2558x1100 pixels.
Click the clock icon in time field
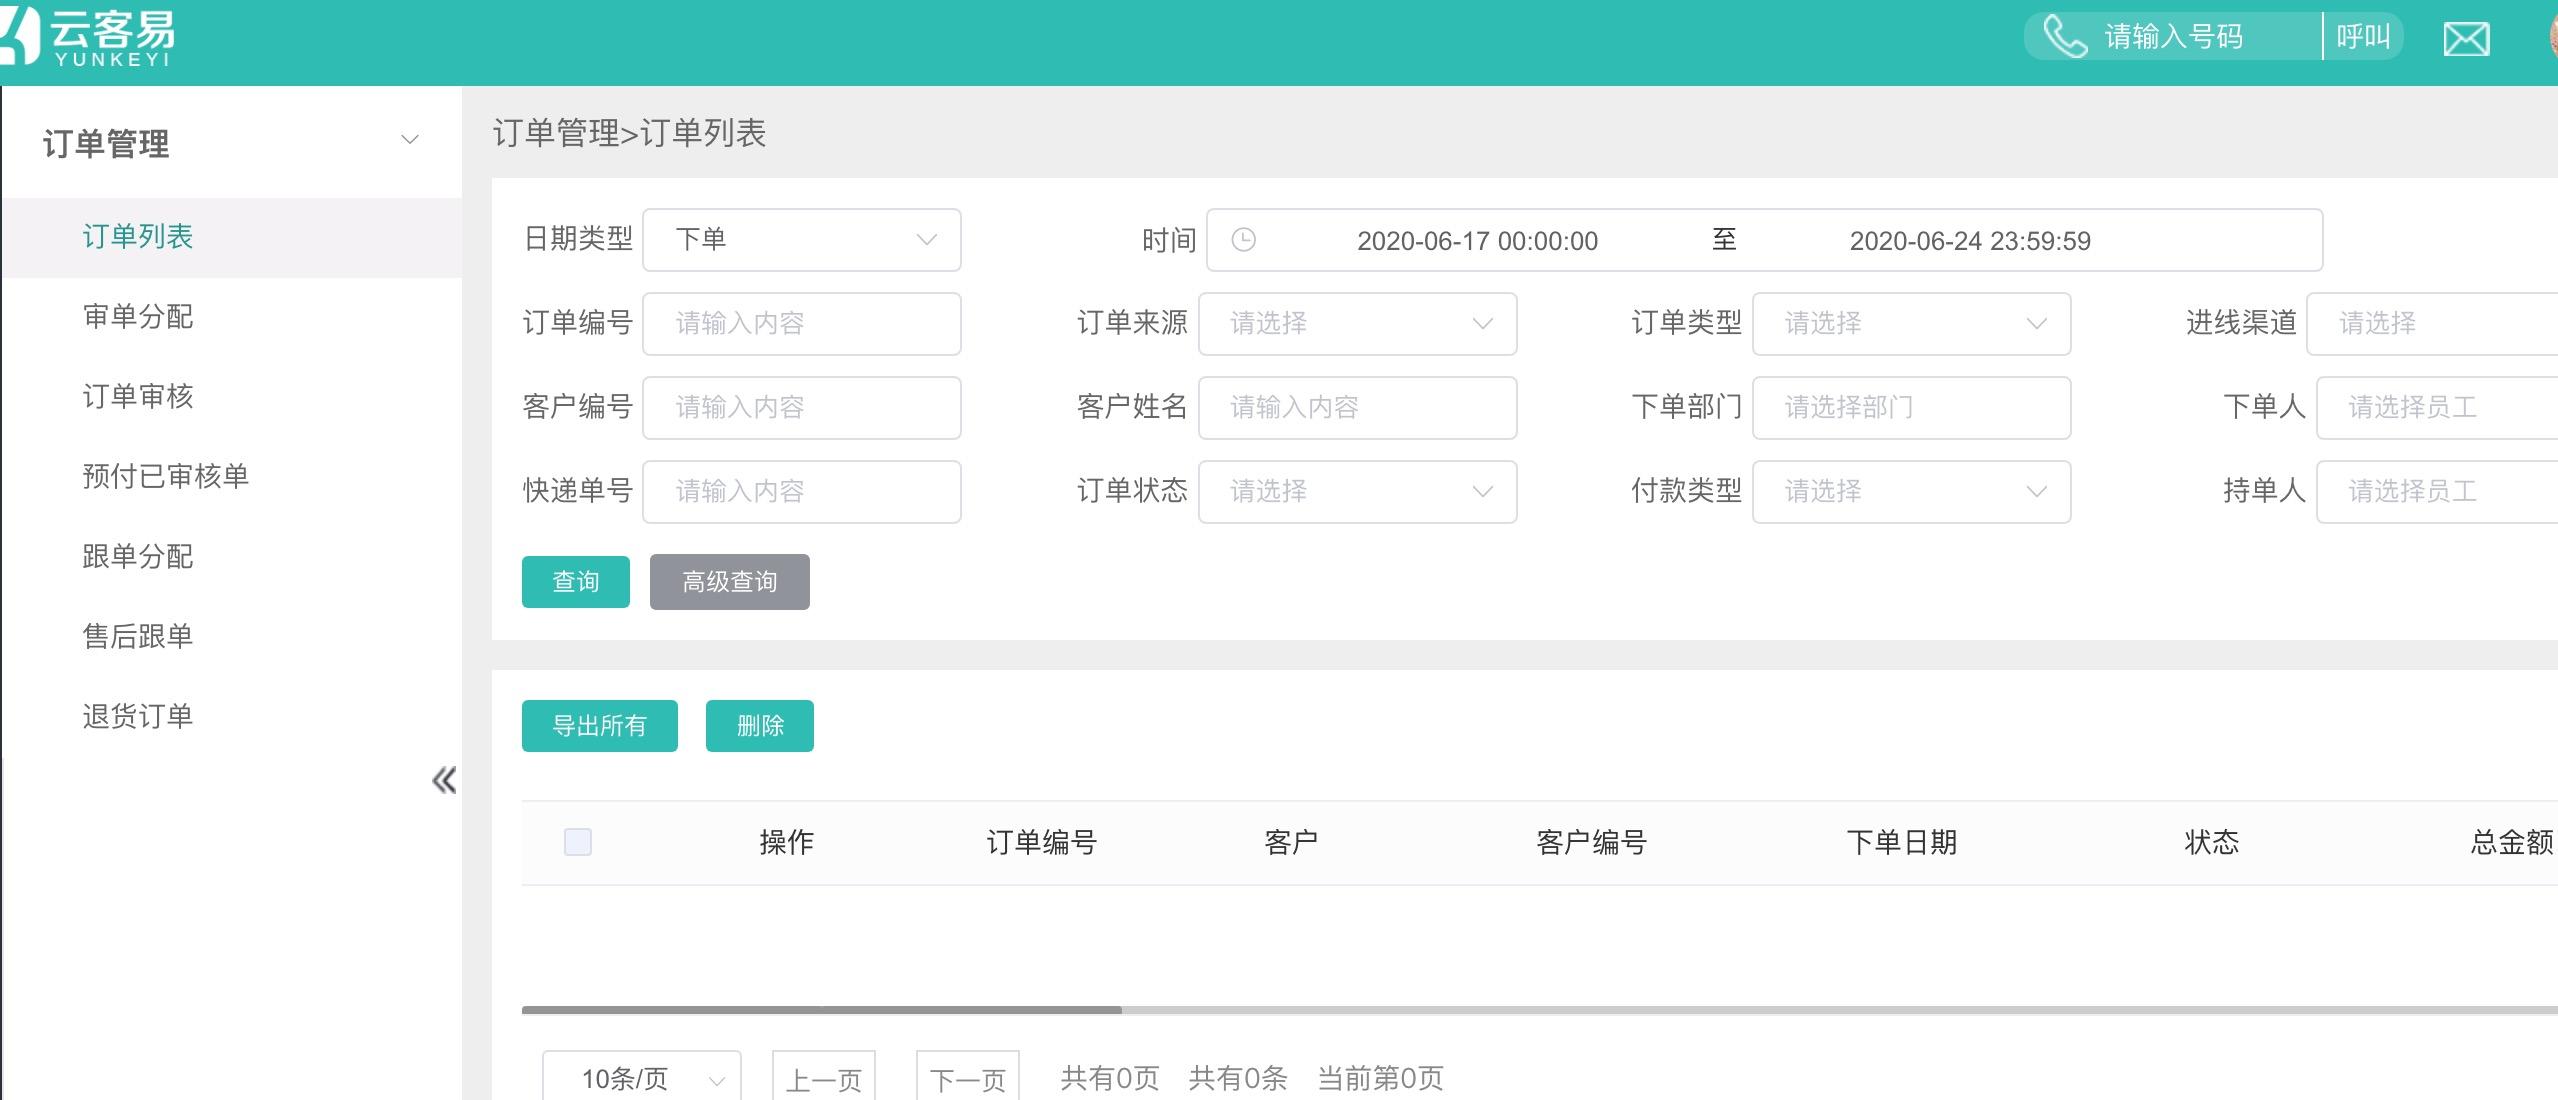(x=1243, y=240)
